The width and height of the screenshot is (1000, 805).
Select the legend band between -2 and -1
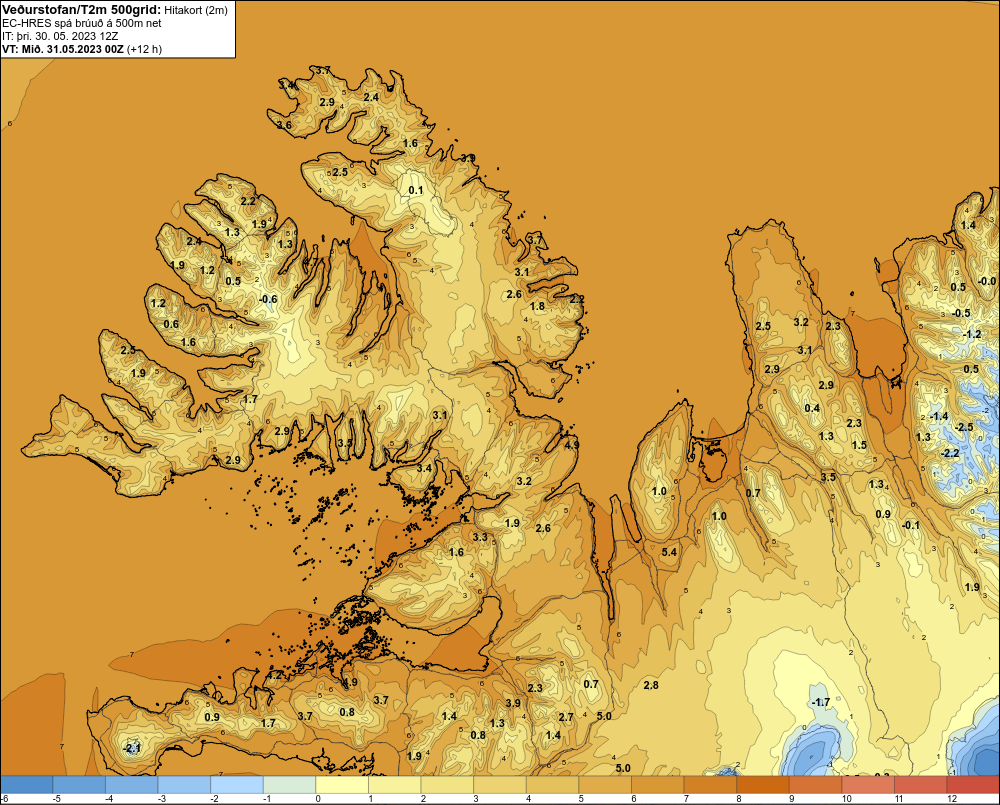coord(237,785)
